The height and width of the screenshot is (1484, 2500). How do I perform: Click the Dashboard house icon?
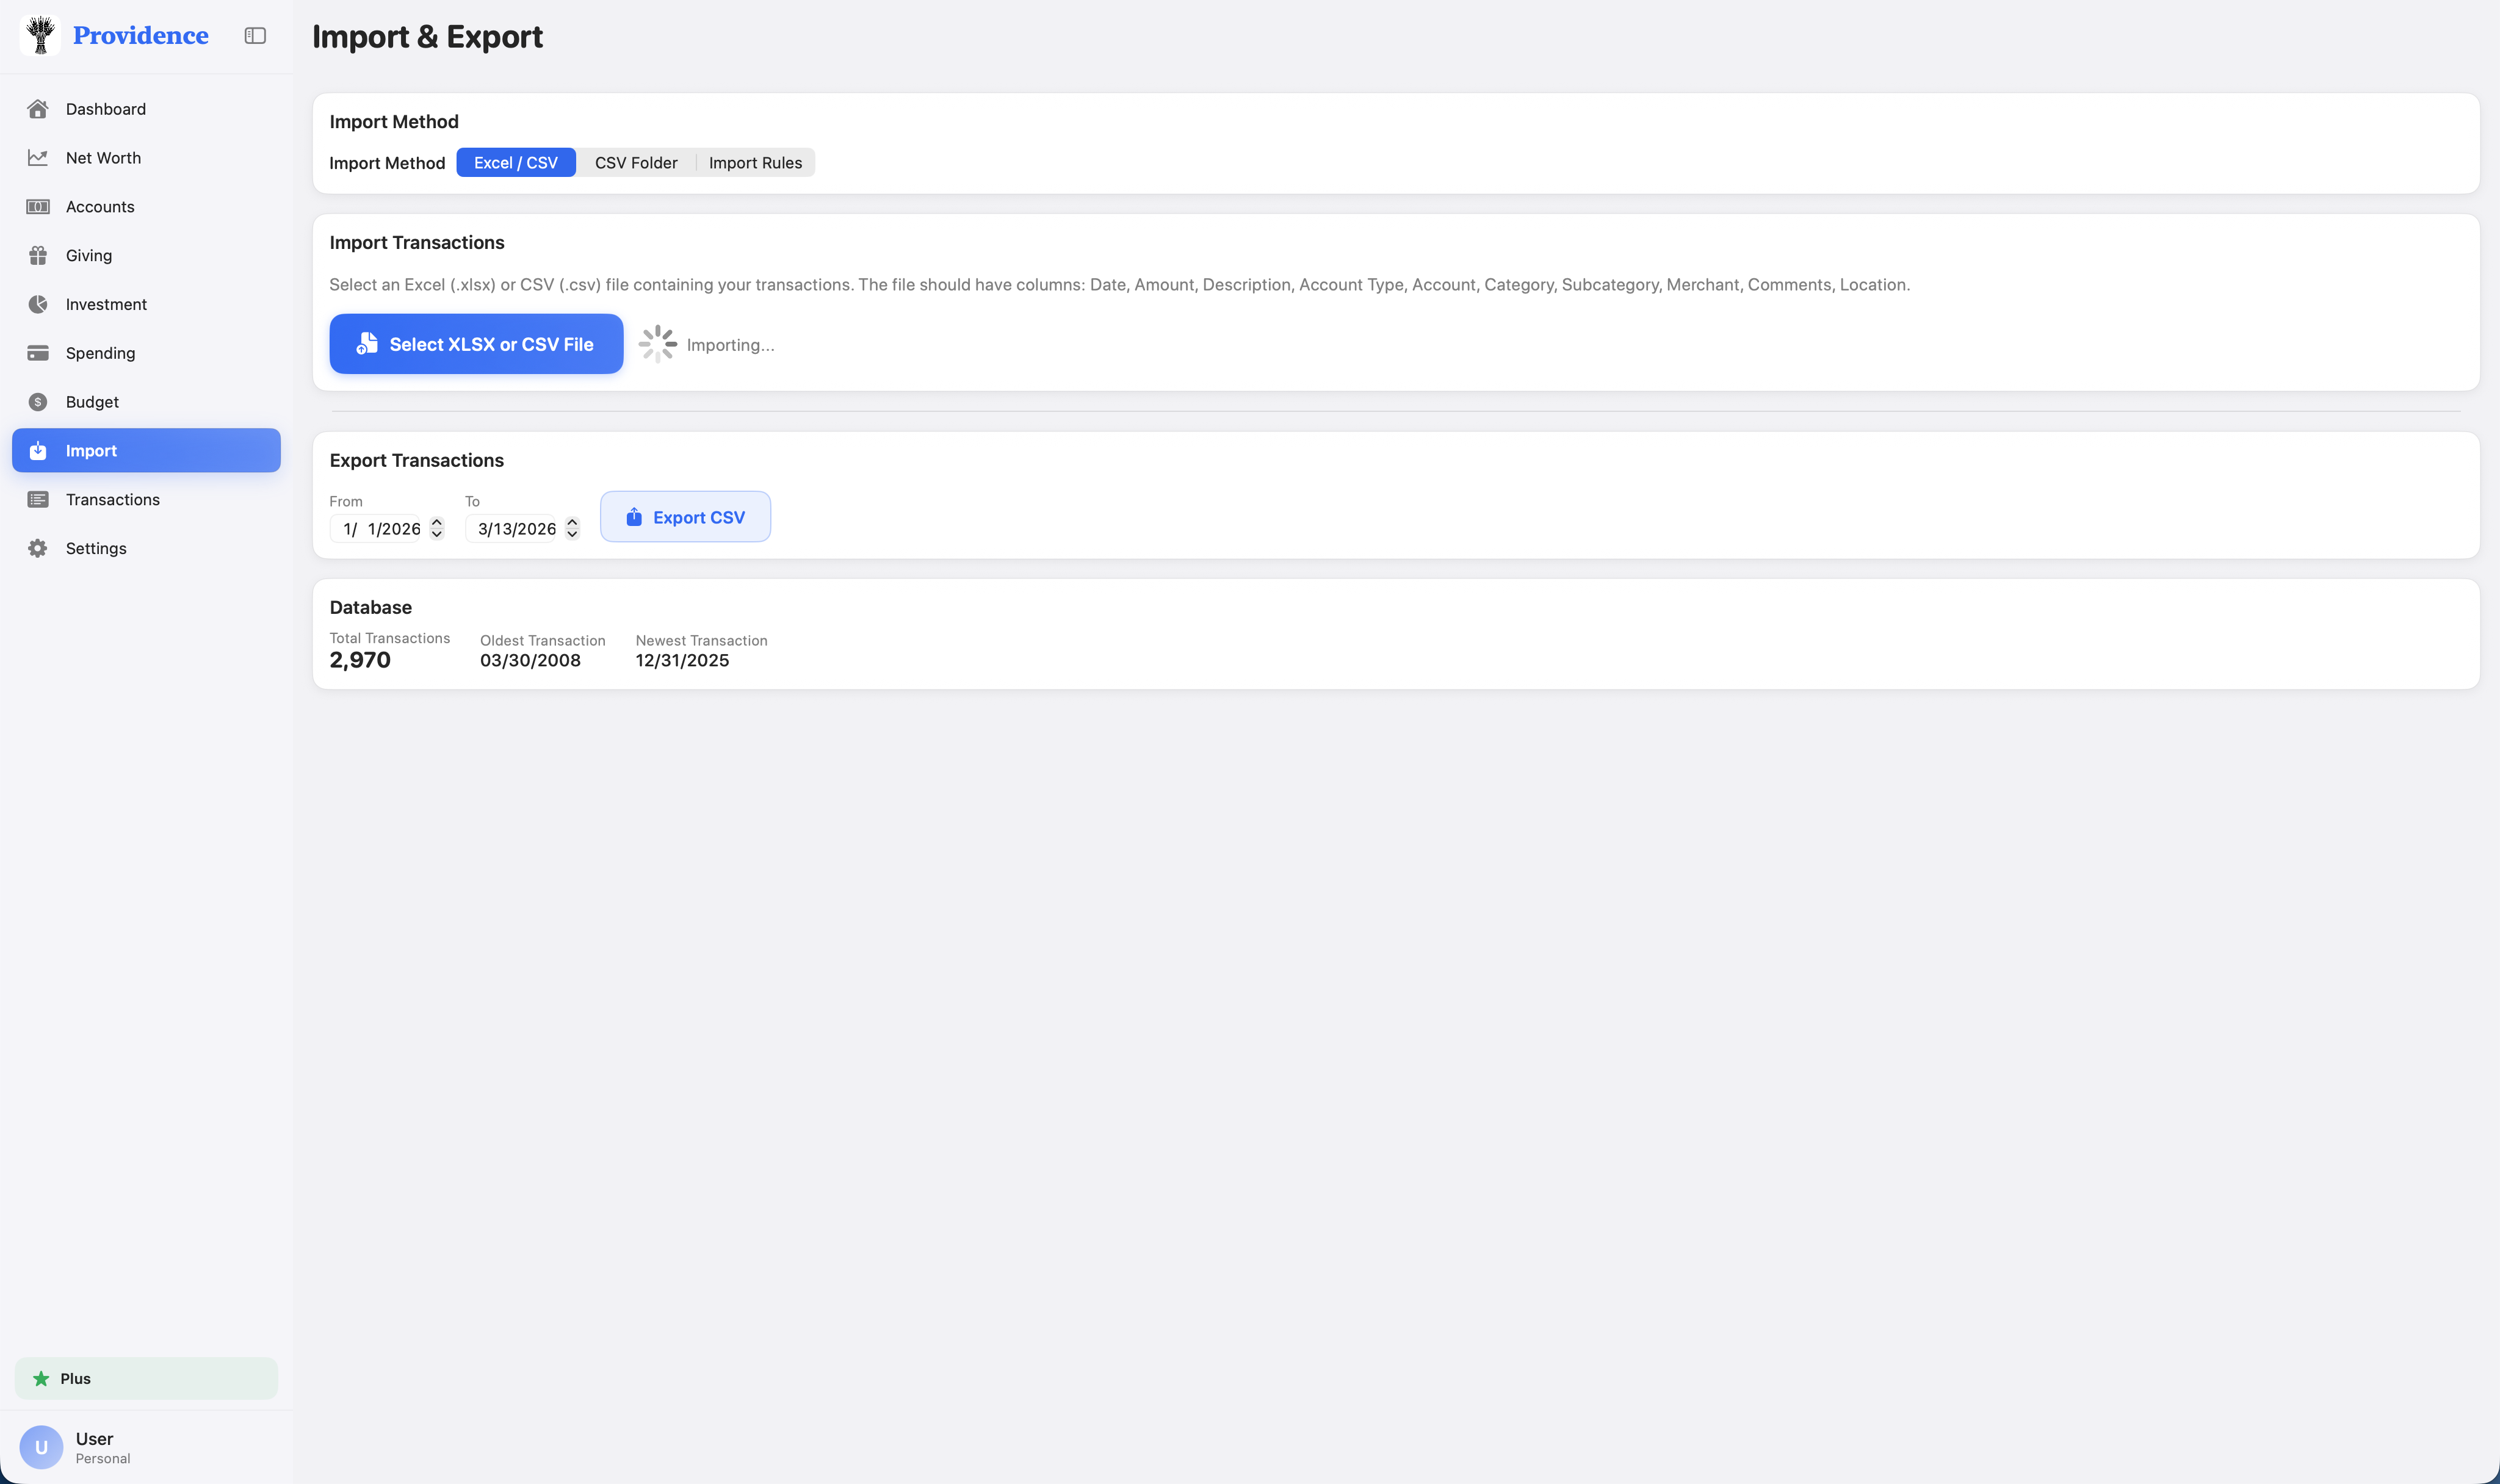(x=38, y=109)
